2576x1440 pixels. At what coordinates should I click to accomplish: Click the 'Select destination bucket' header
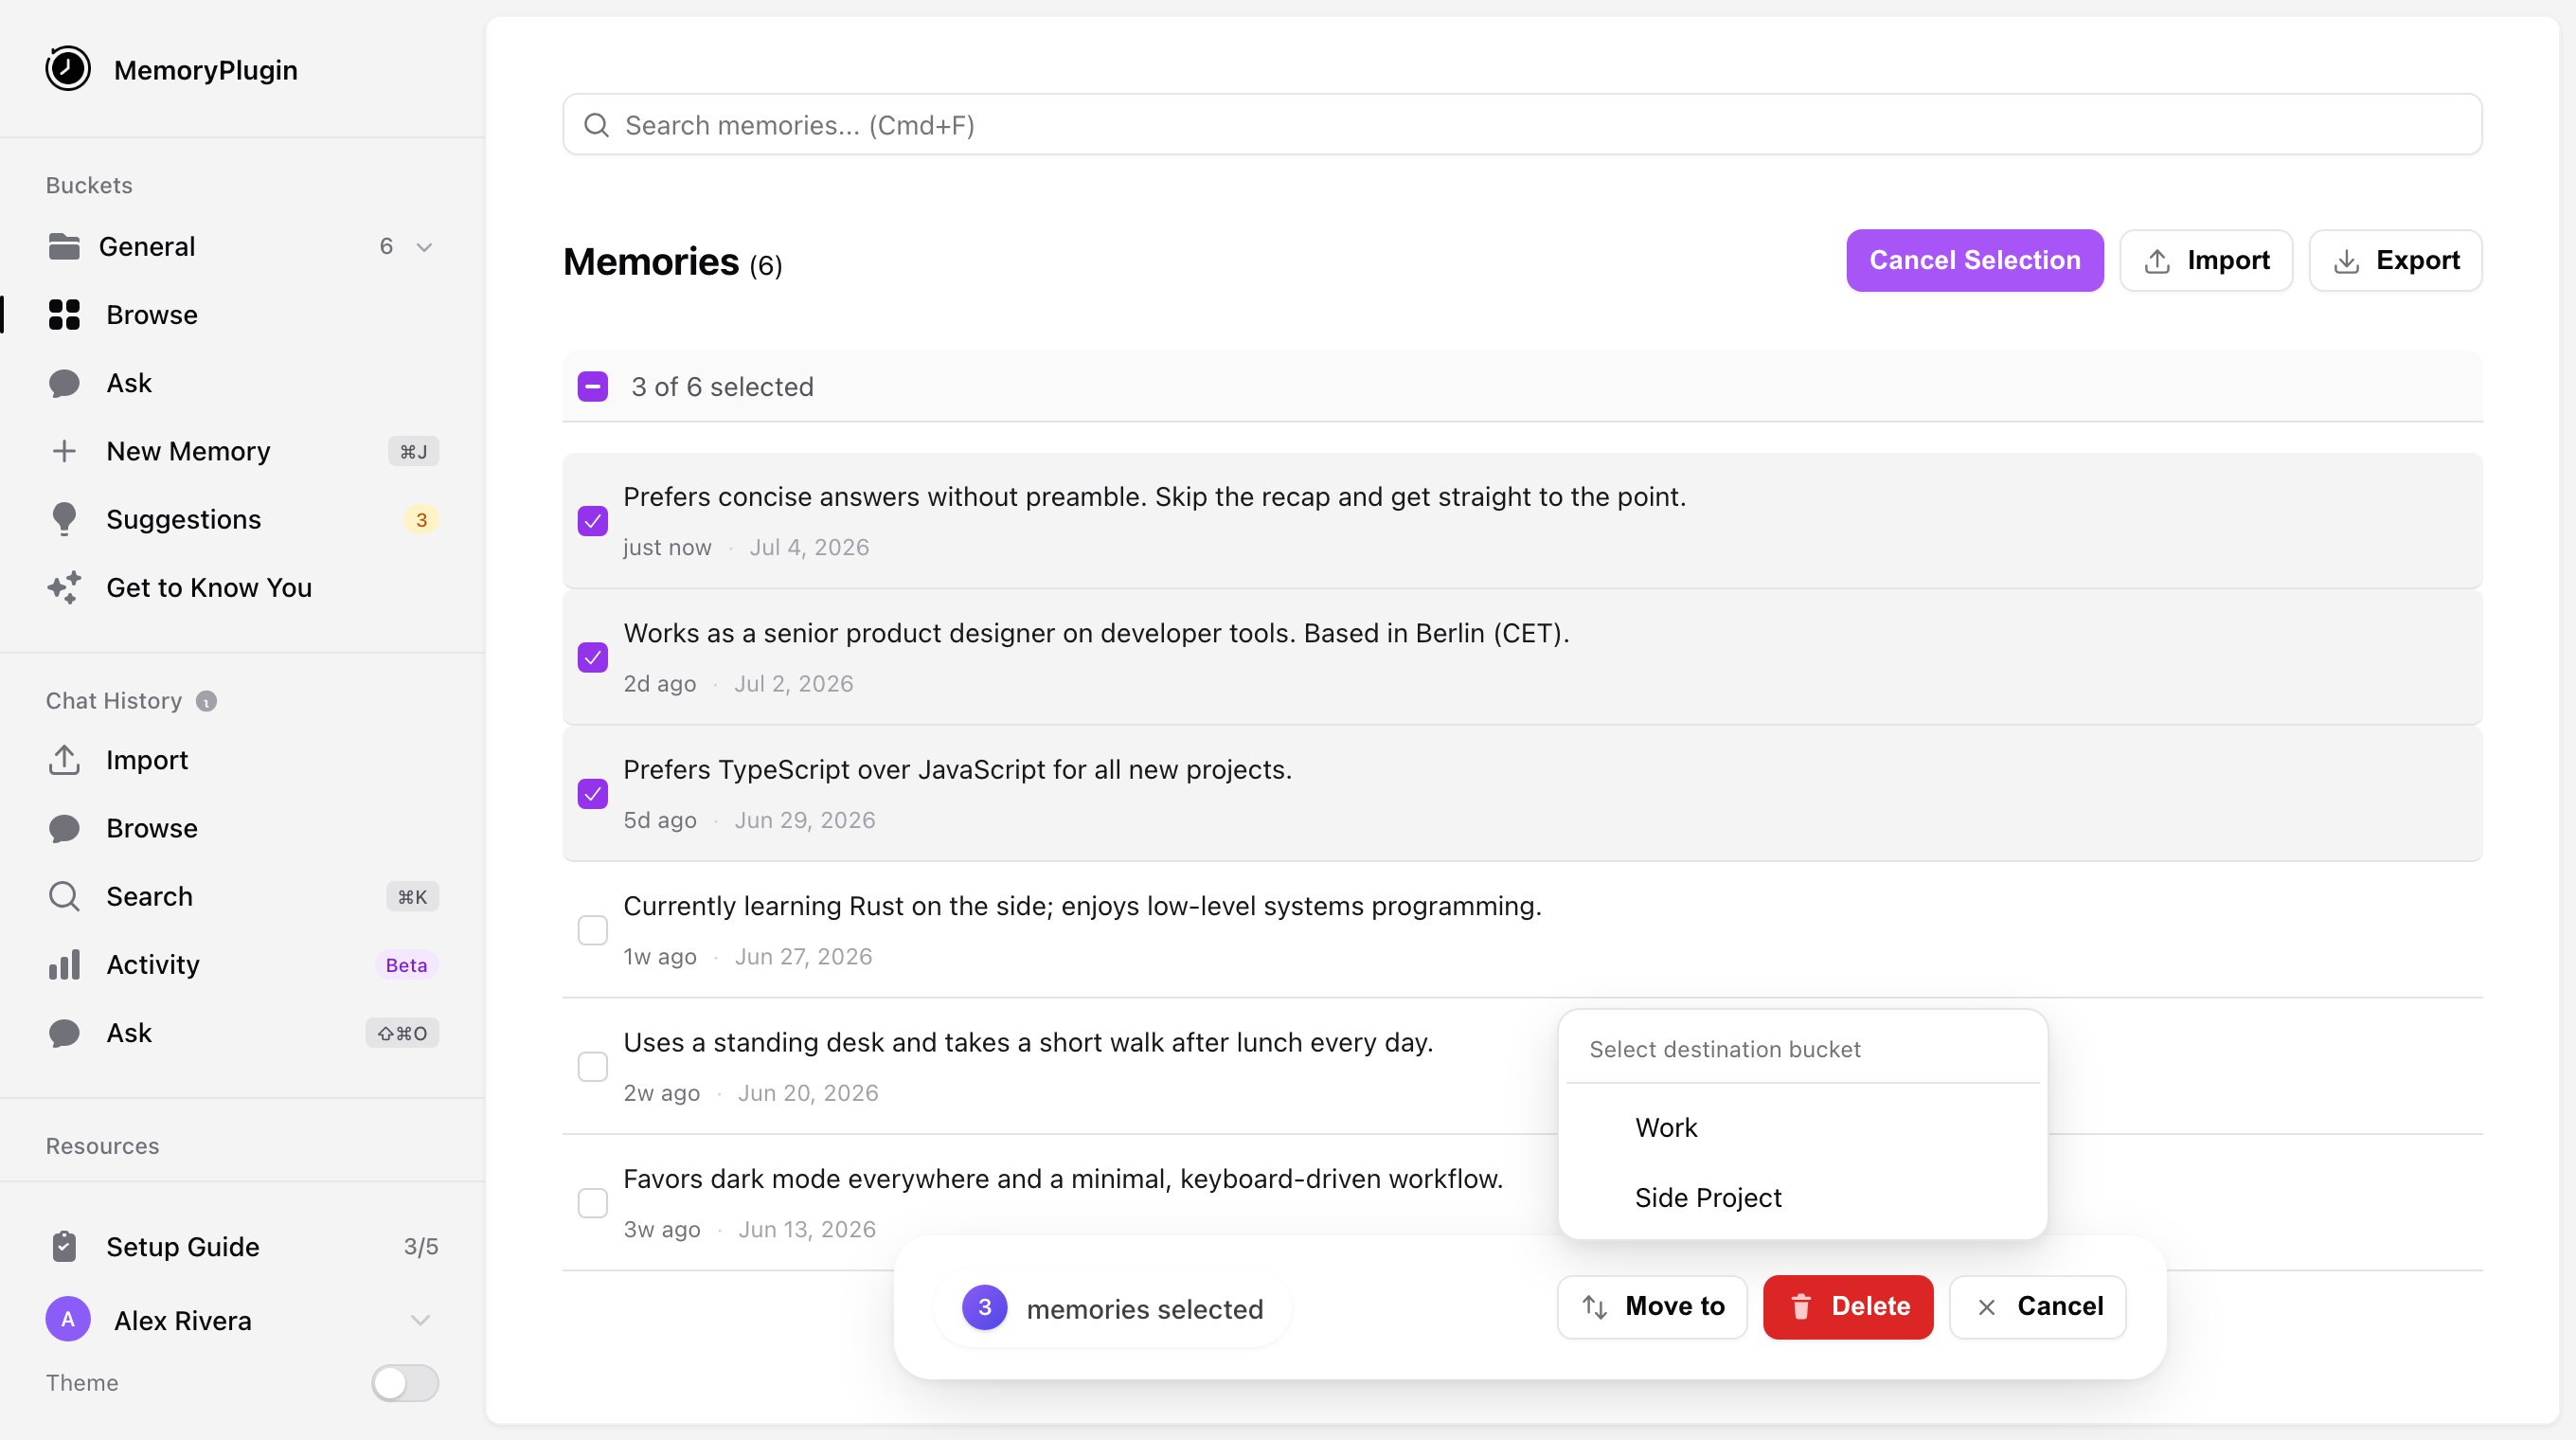click(1725, 1050)
